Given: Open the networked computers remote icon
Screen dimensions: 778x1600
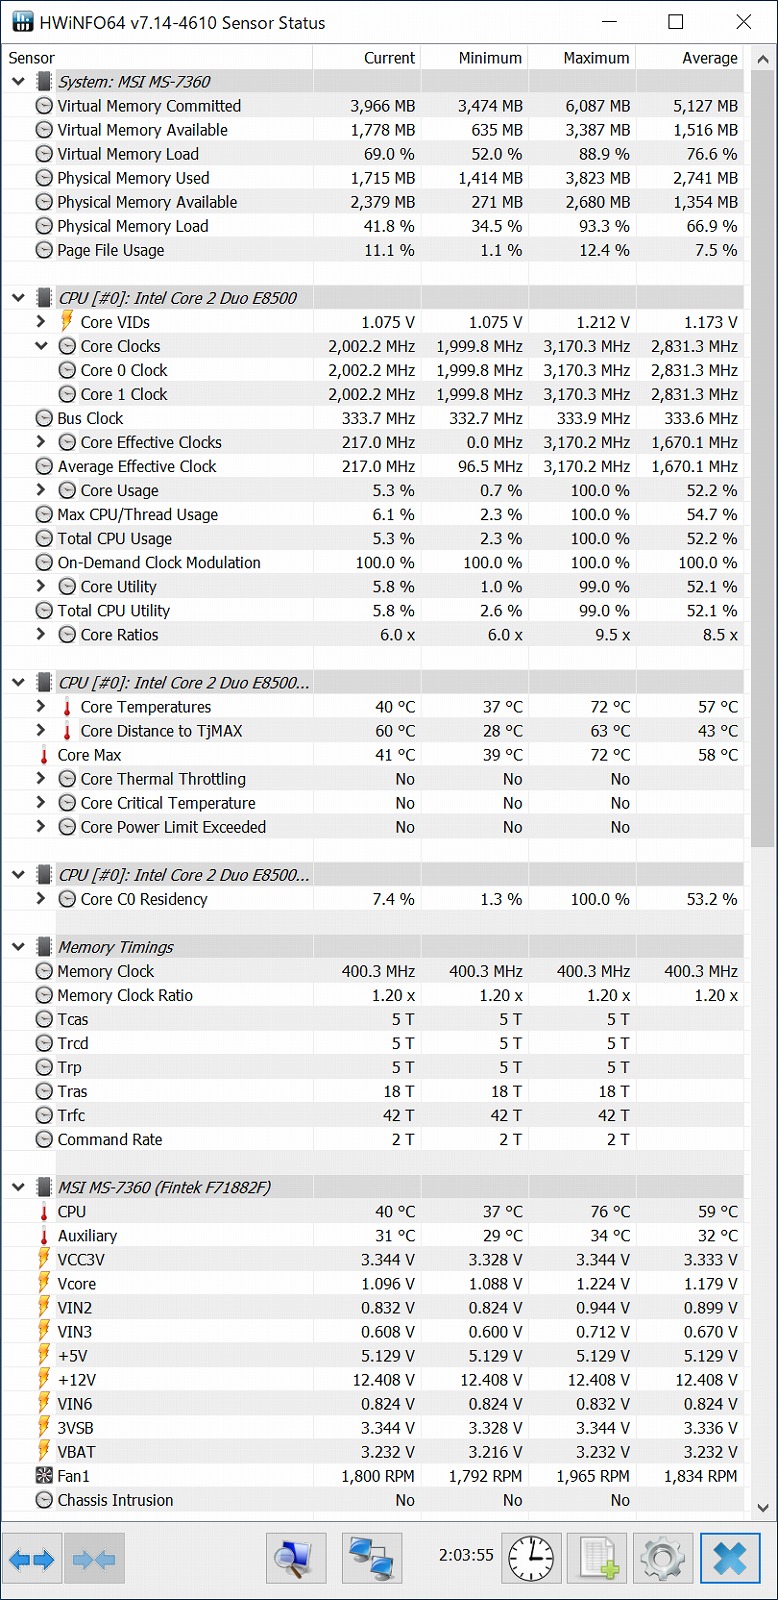Looking at the screenshot, I should [x=371, y=1558].
